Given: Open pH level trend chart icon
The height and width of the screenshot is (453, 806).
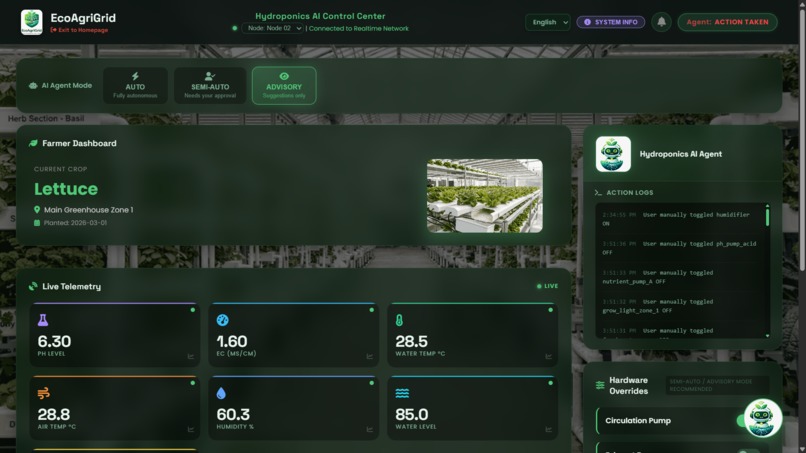Looking at the screenshot, I should 191,356.
